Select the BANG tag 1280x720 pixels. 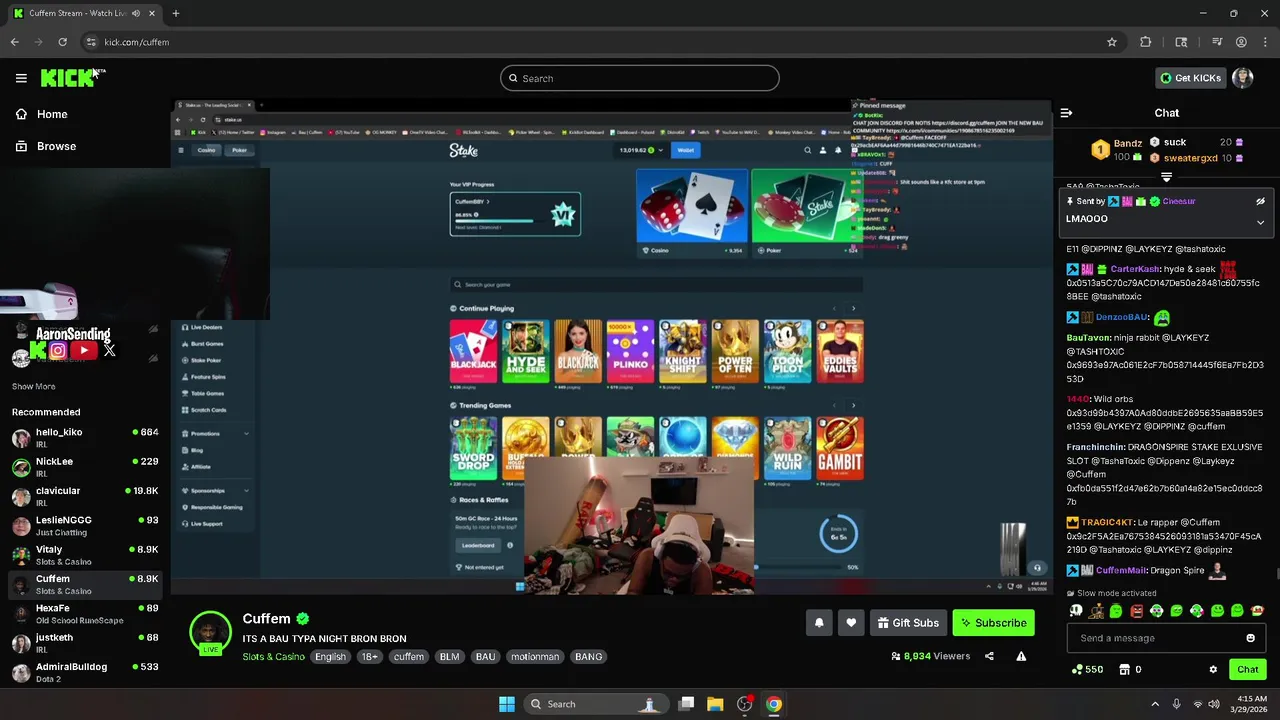pyautogui.click(x=588, y=657)
